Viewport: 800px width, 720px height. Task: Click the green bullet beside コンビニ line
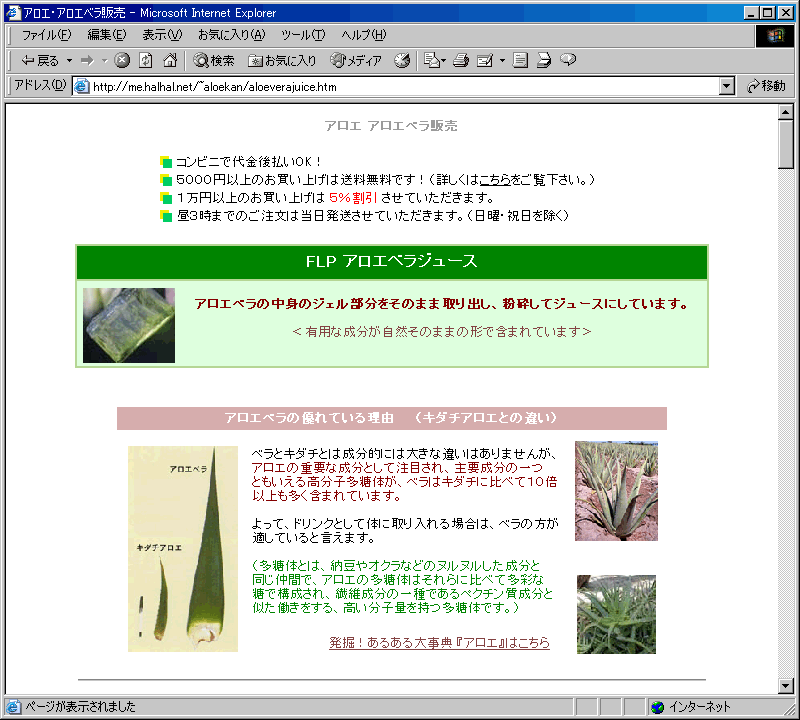pyautogui.click(x=166, y=162)
